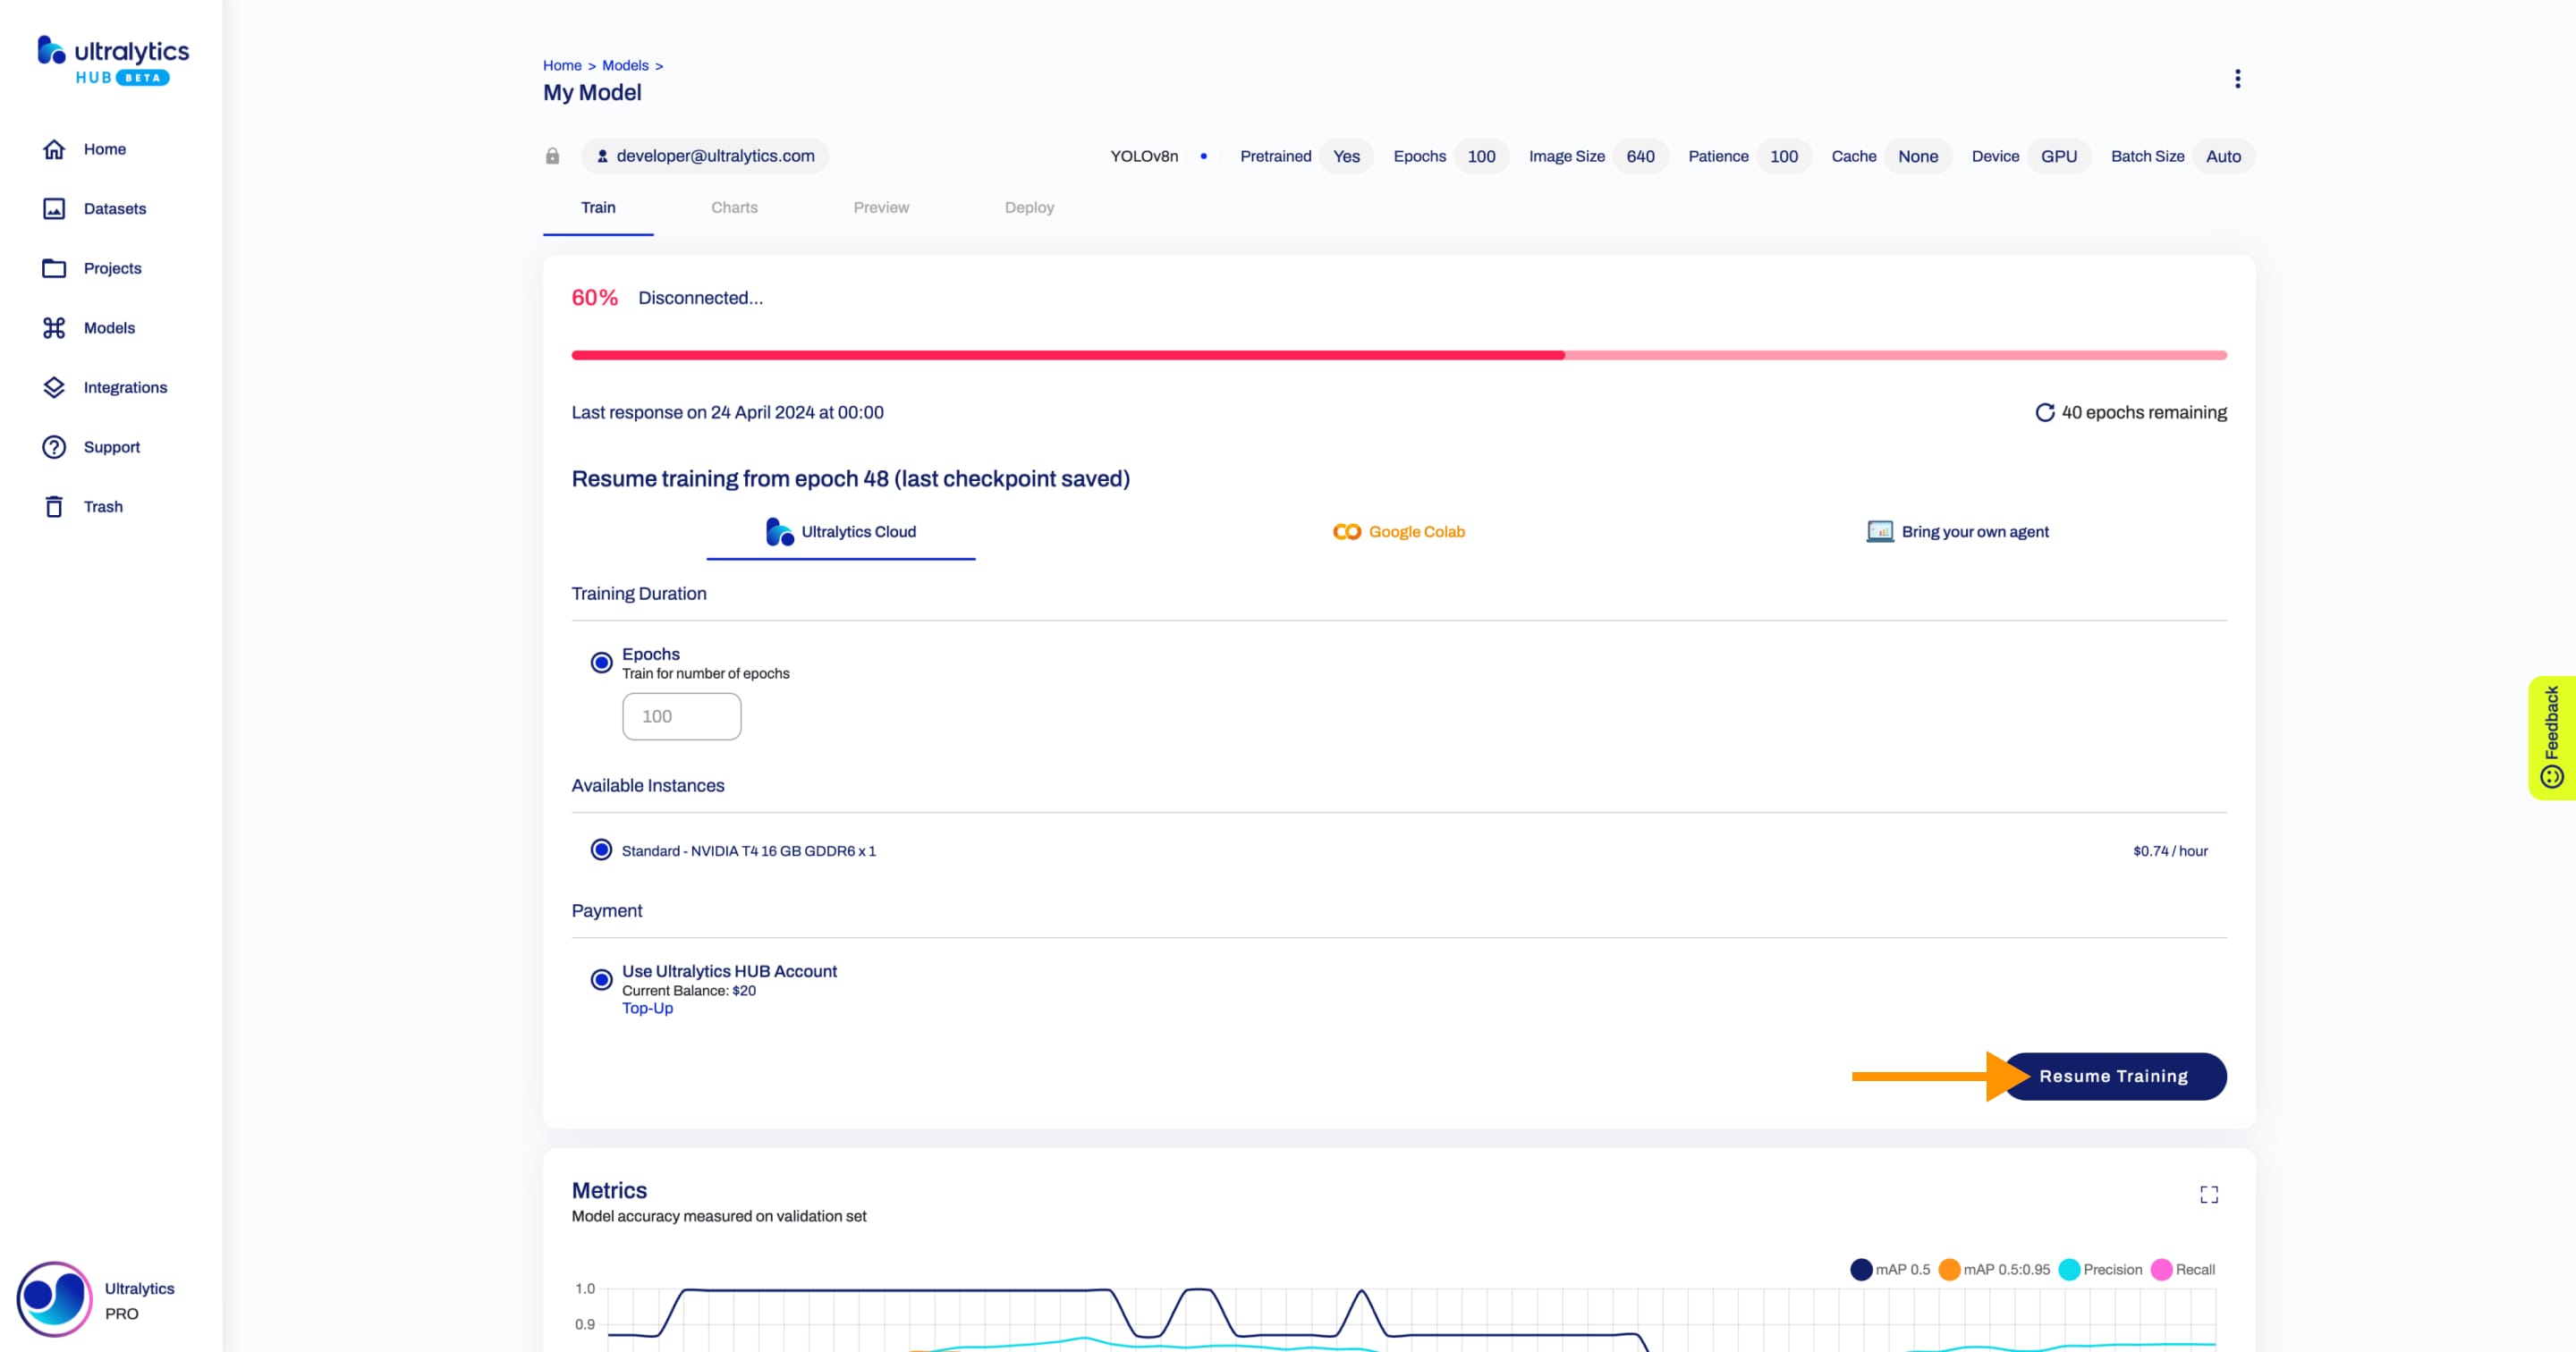Click the Integrations sidebar icon
The width and height of the screenshot is (2576, 1352).
pyautogui.click(x=51, y=386)
